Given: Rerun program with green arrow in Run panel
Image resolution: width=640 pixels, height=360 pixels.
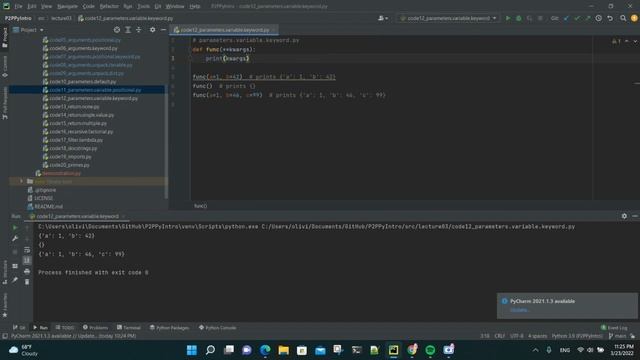Looking at the screenshot, I should pyautogui.click(x=15, y=227).
